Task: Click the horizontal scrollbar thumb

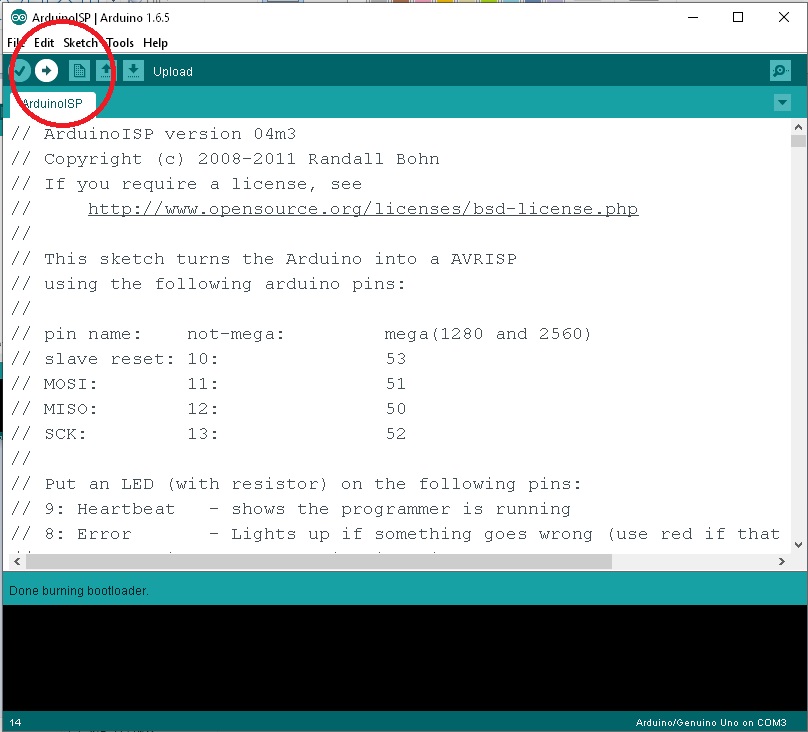Action: 319,561
